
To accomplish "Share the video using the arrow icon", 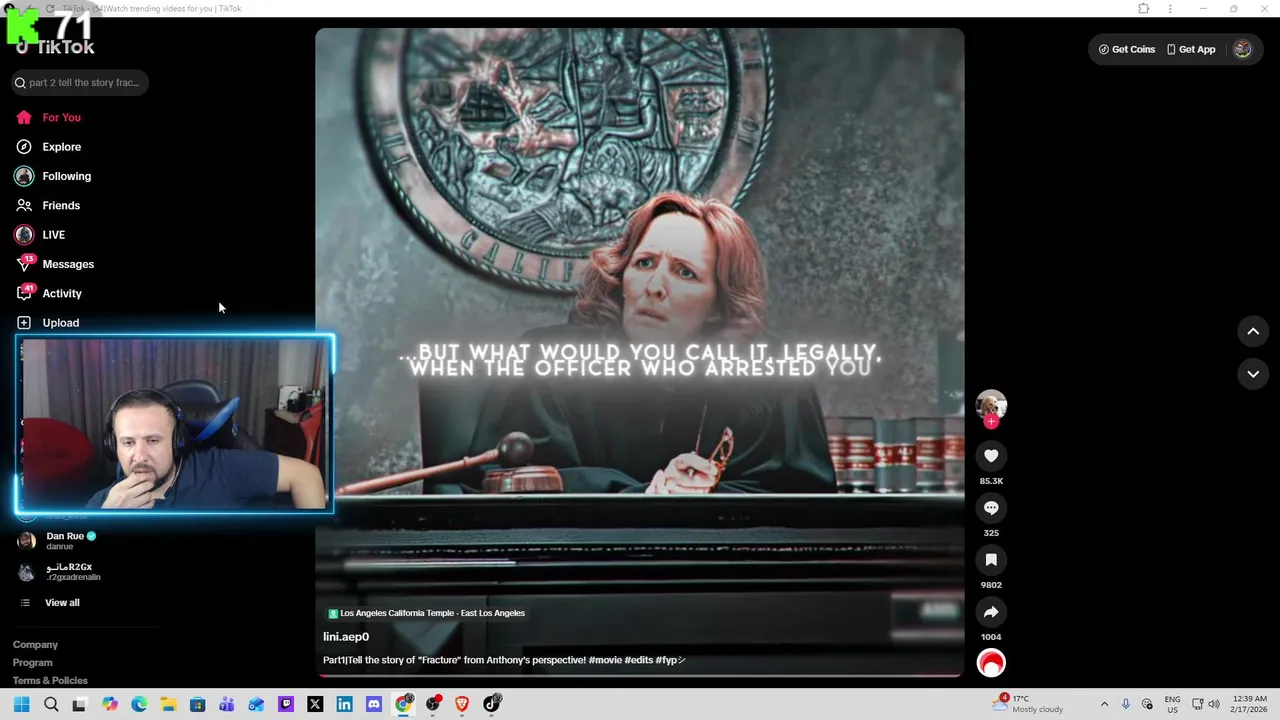I will (991, 612).
